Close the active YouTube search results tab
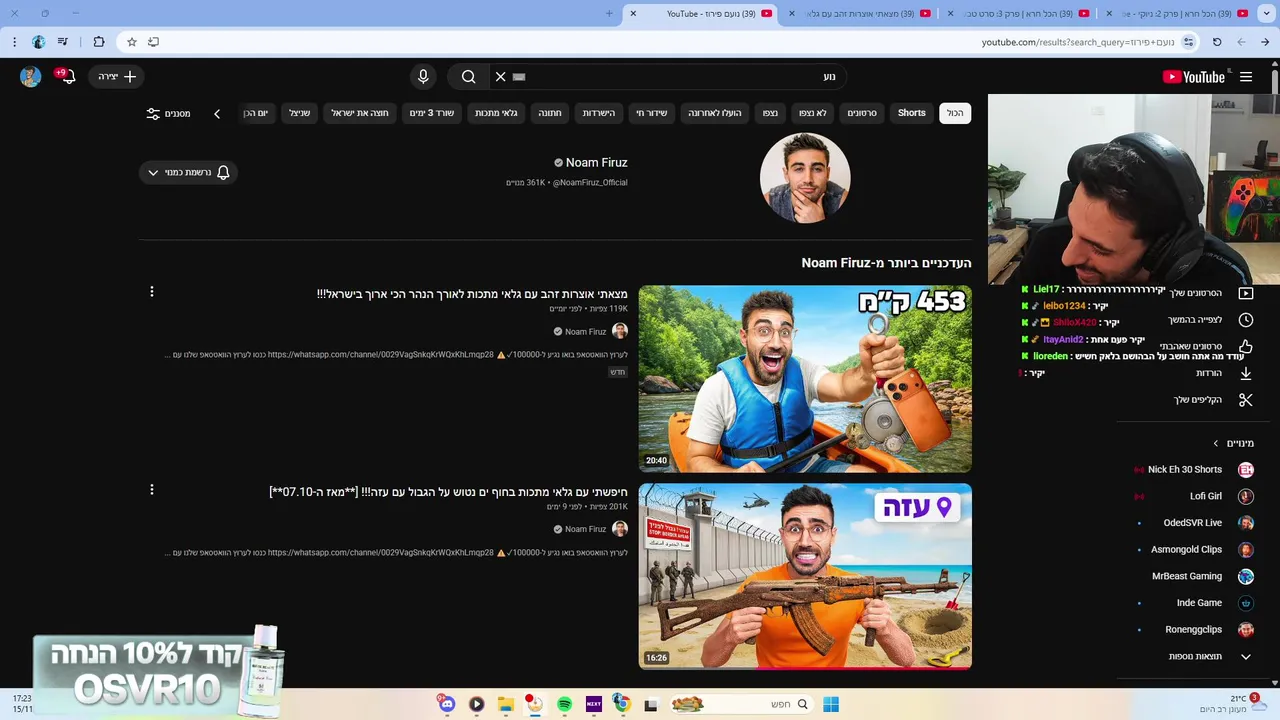This screenshot has width=1280, height=720. point(633,13)
